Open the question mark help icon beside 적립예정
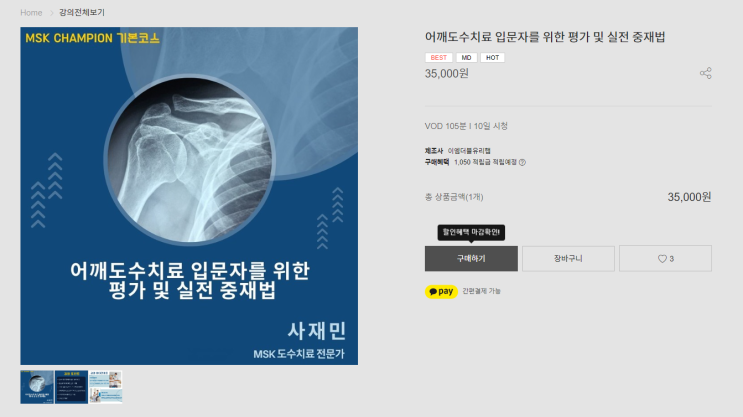743x417 pixels. (x=522, y=162)
